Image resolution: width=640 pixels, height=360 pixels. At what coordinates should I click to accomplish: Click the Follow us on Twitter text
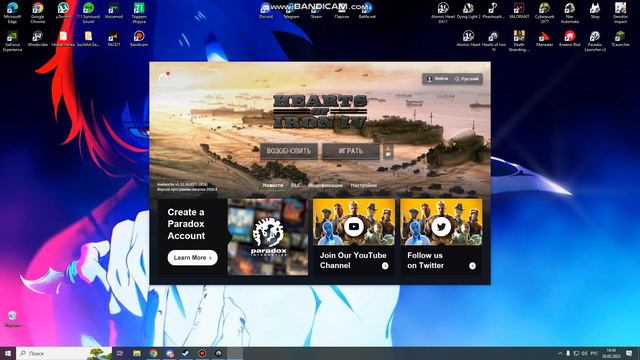(425, 260)
